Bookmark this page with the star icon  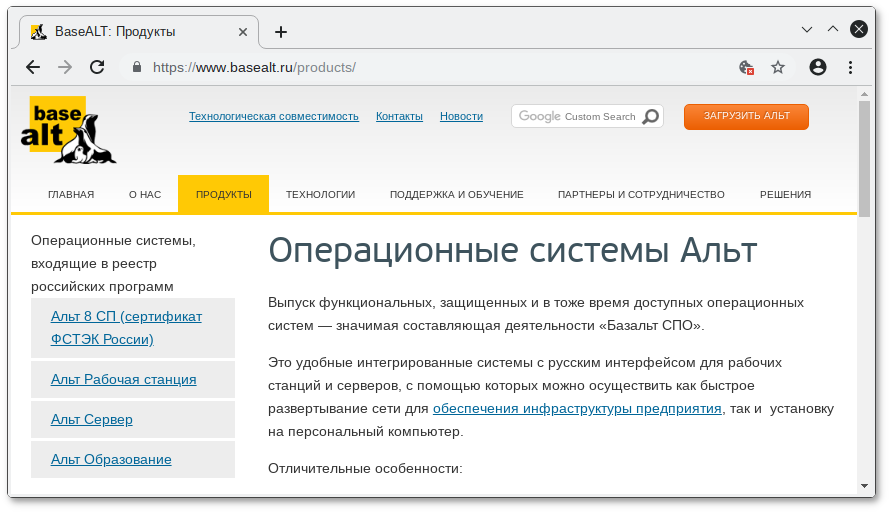click(778, 67)
